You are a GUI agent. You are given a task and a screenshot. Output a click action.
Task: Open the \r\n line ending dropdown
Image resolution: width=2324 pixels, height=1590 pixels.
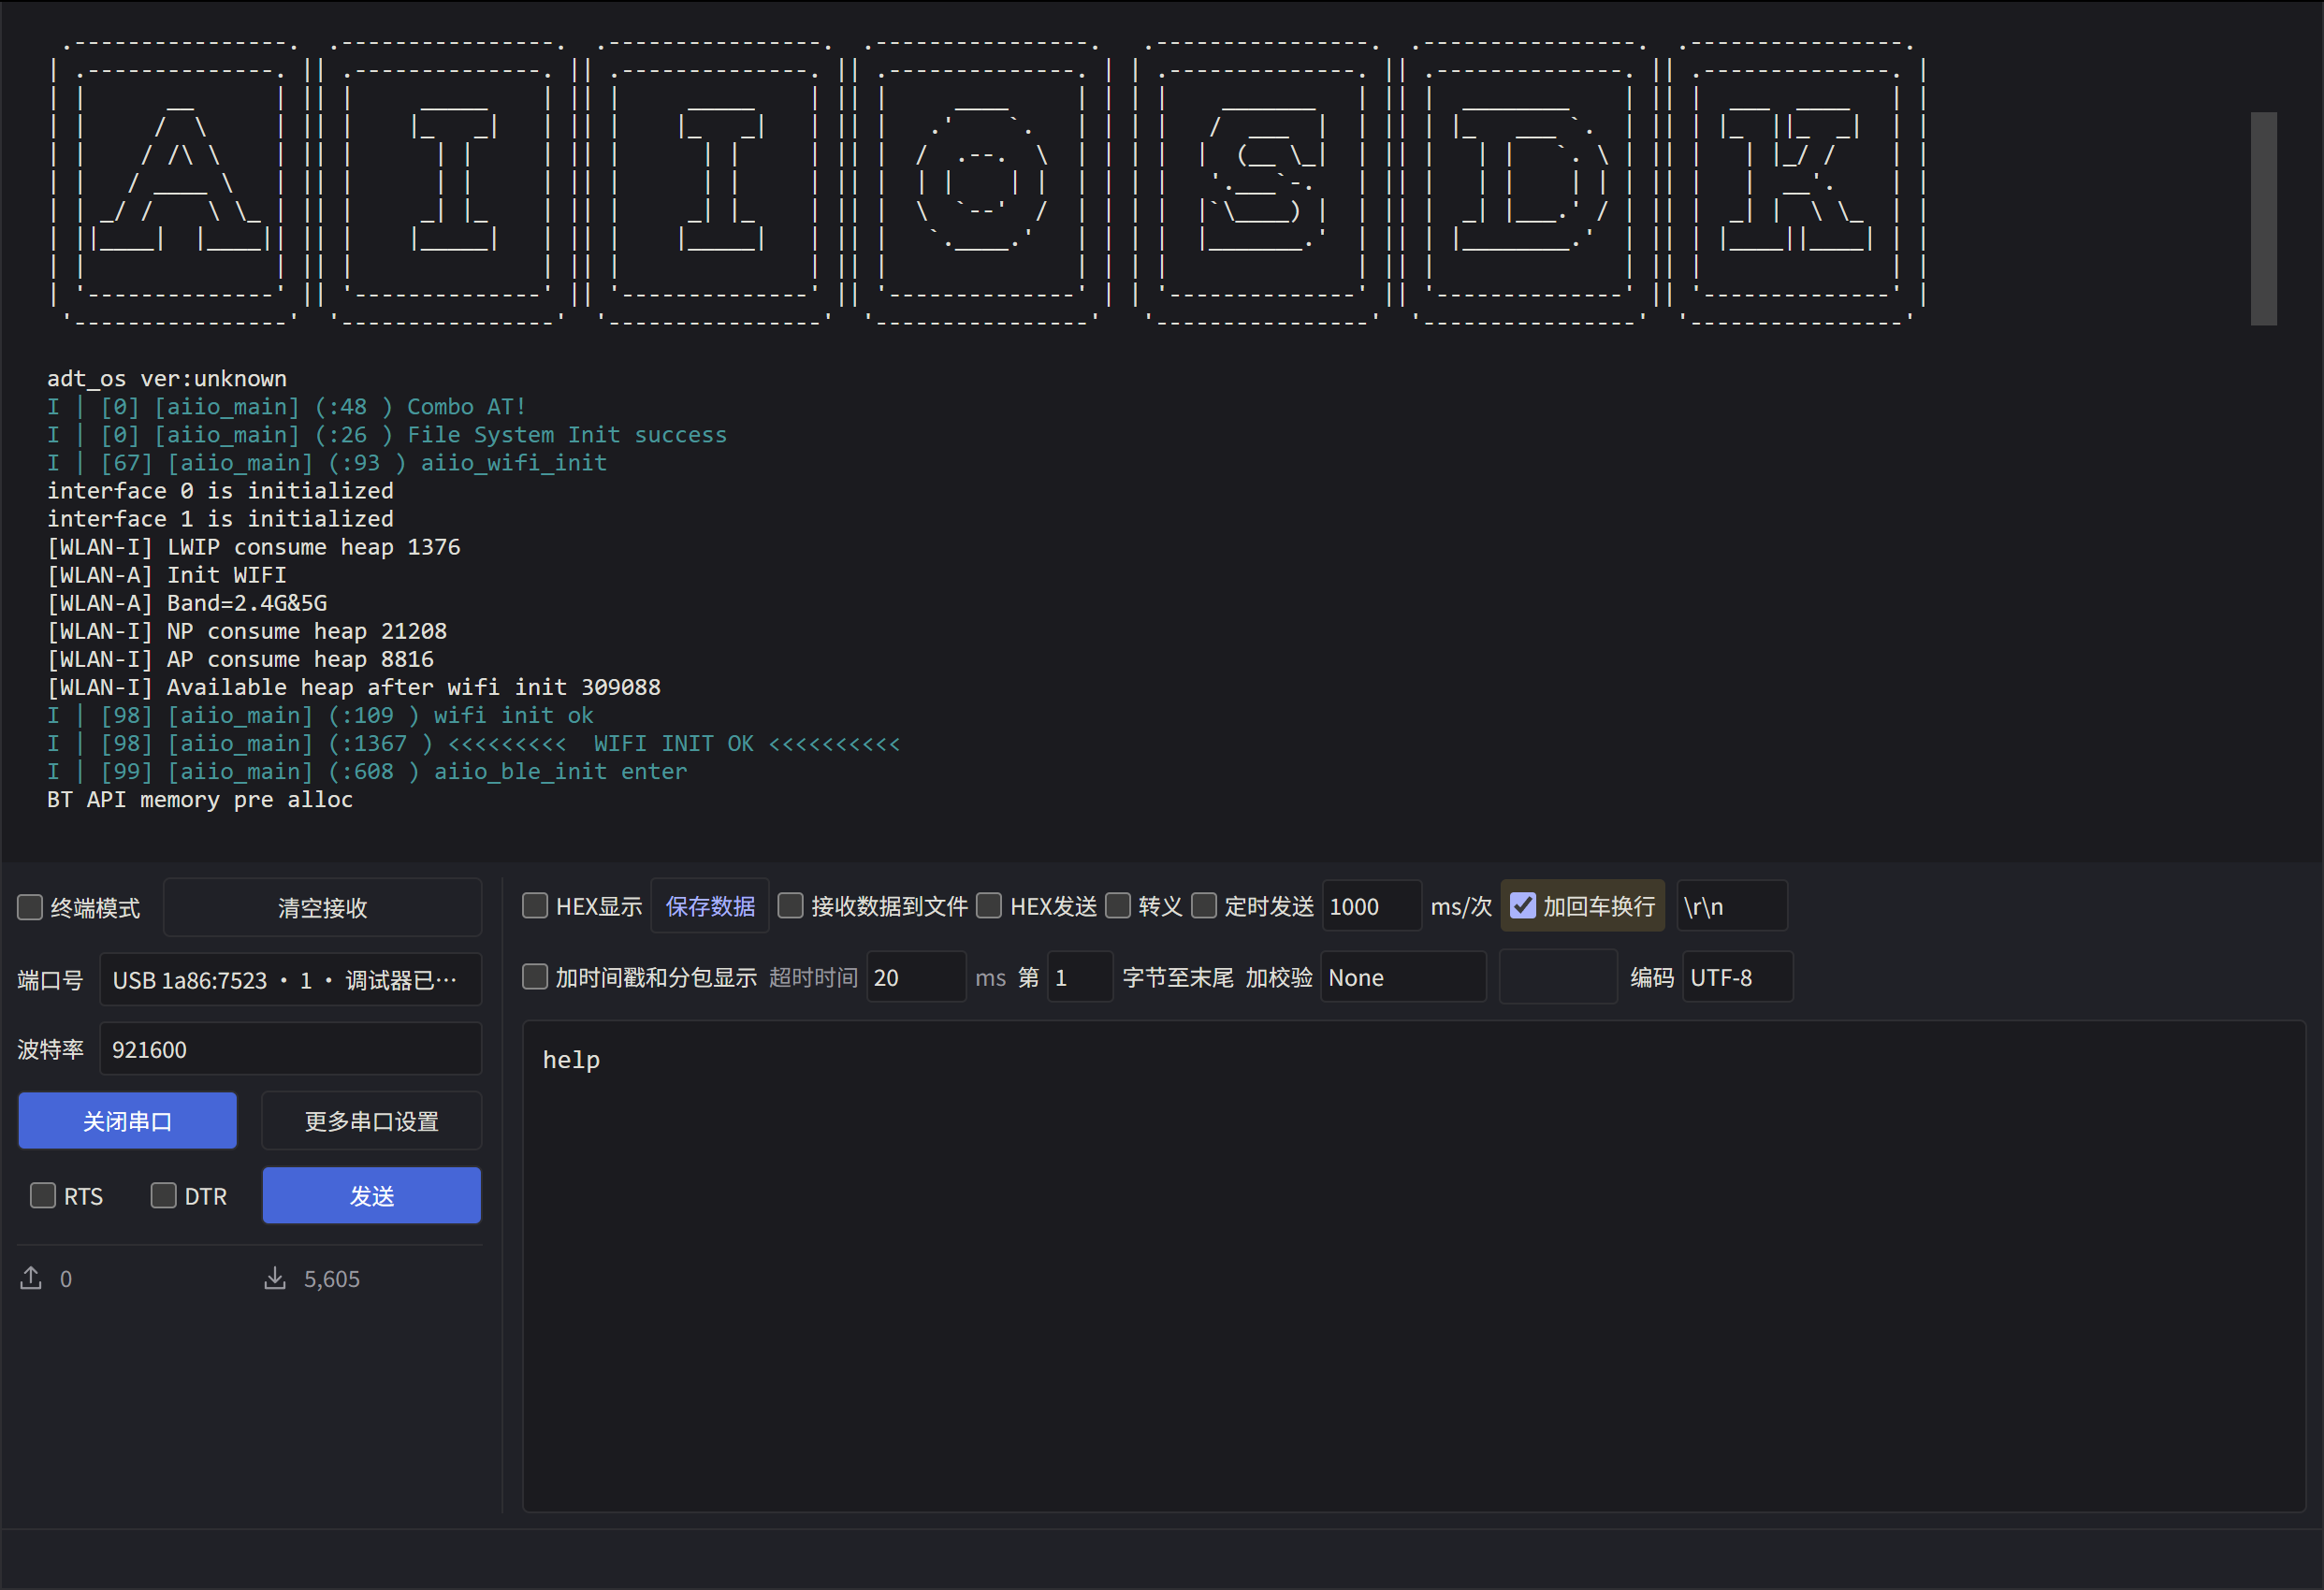(1731, 906)
